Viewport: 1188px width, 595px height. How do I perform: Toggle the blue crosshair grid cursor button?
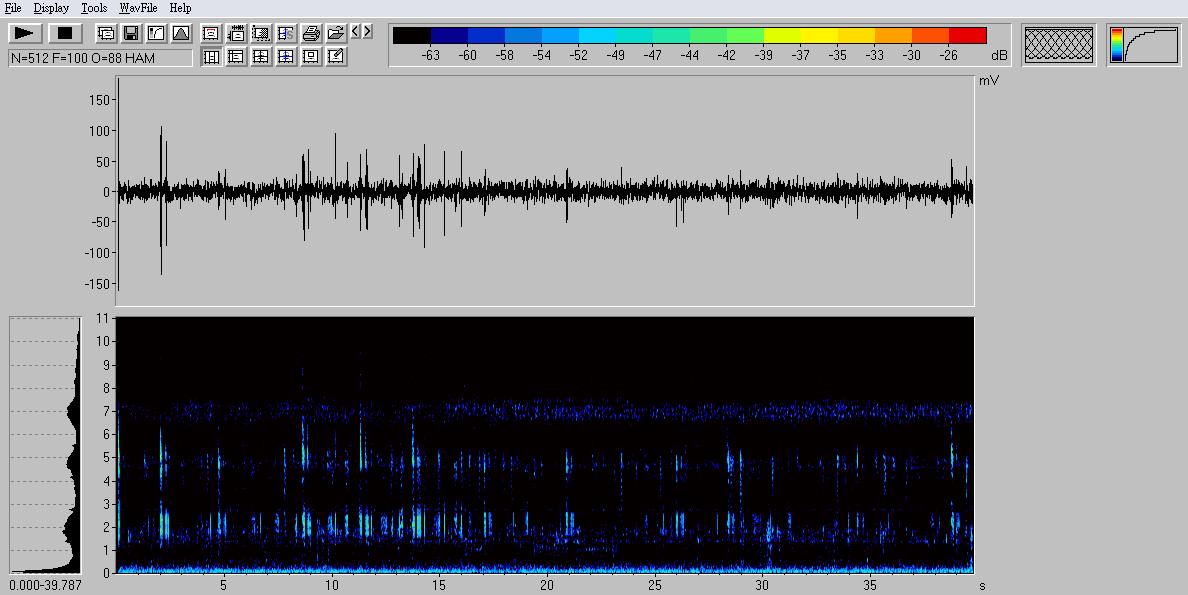[286, 57]
